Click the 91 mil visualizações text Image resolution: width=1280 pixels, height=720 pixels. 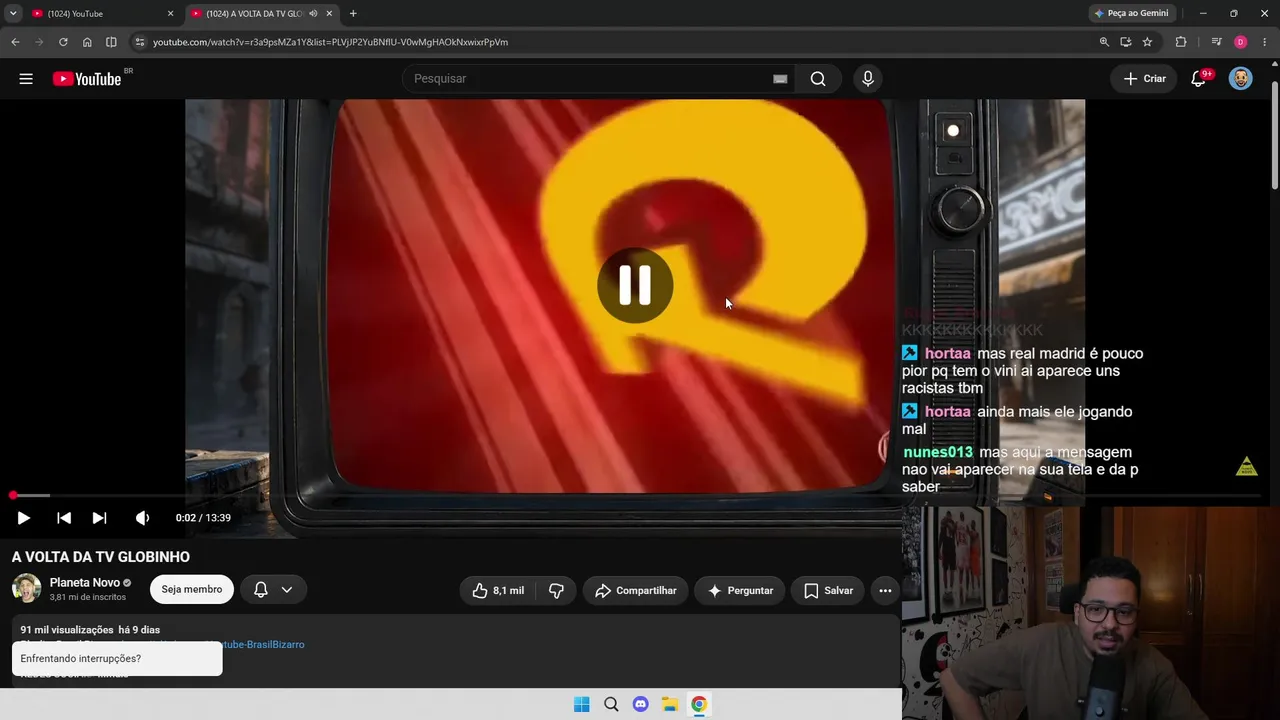tap(67, 630)
